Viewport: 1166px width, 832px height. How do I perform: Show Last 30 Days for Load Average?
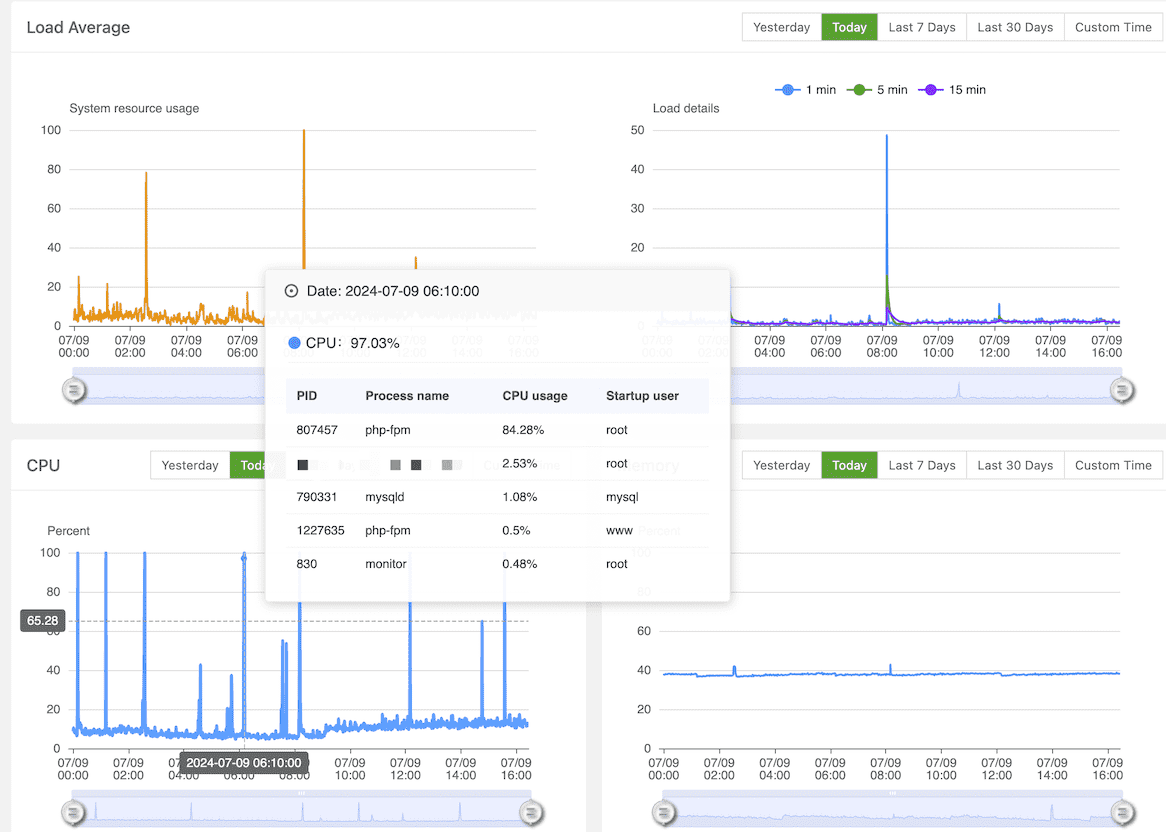point(1014,27)
